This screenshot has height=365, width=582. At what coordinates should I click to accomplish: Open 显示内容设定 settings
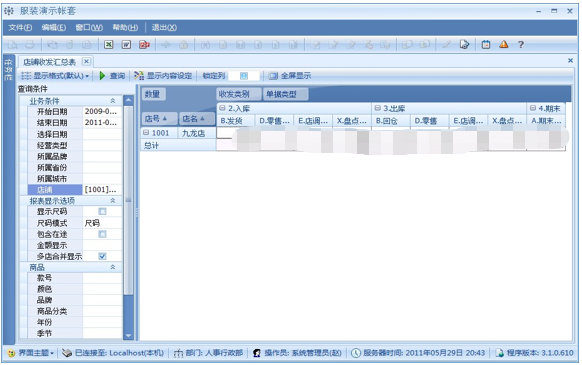[163, 76]
